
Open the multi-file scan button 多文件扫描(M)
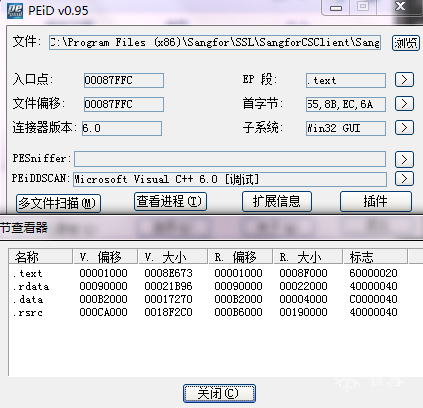[x=58, y=203]
